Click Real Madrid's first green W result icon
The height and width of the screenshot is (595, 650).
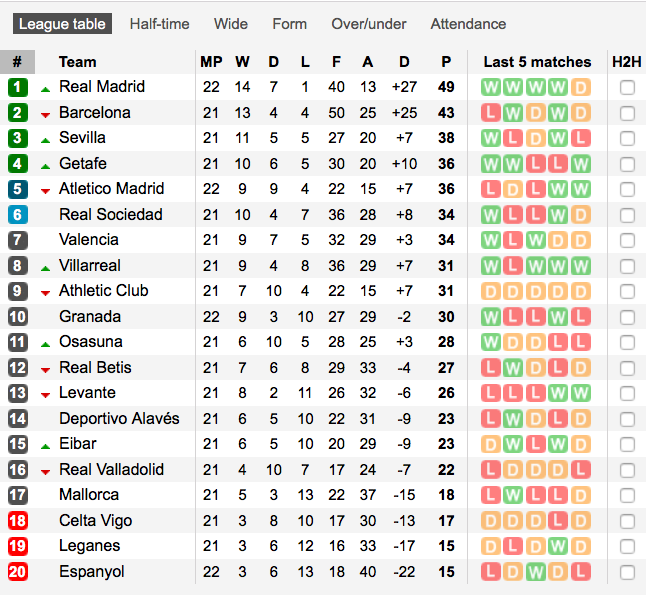point(490,87)
